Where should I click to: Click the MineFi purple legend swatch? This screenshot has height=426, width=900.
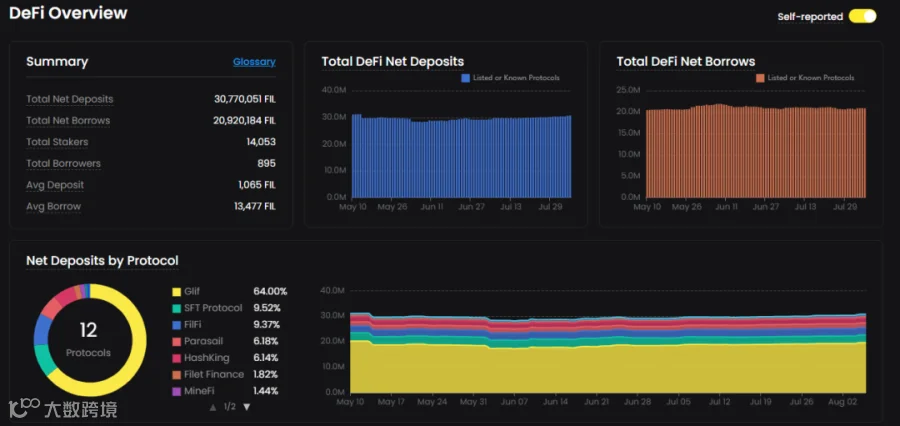177,392
